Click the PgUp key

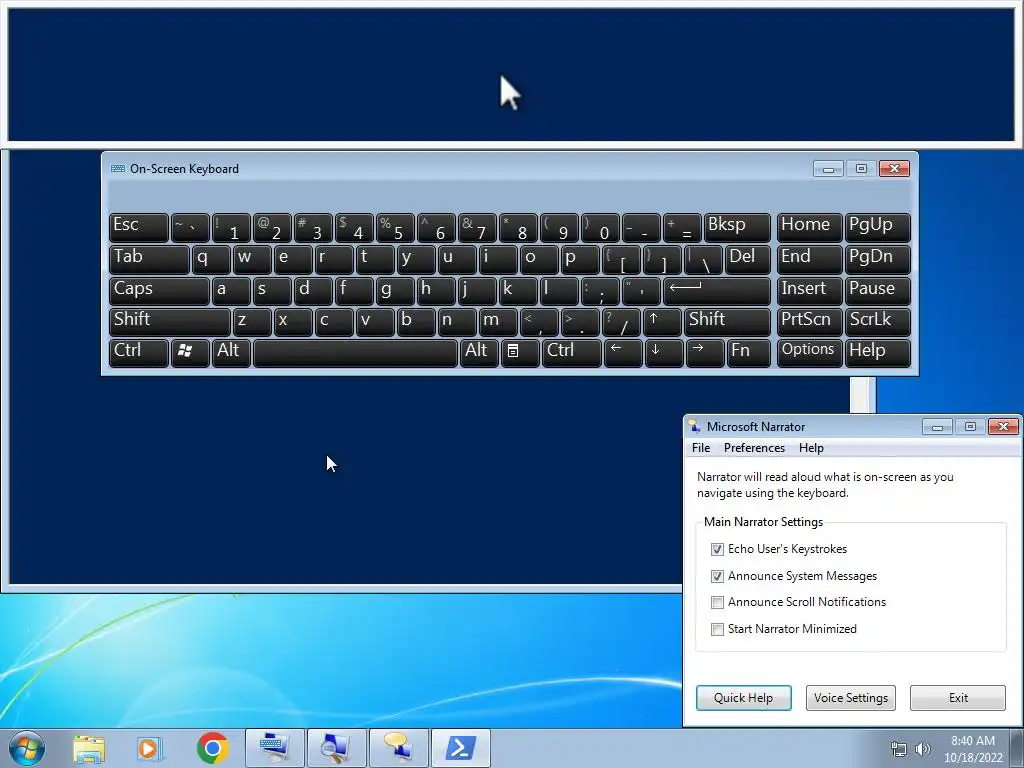877,227
